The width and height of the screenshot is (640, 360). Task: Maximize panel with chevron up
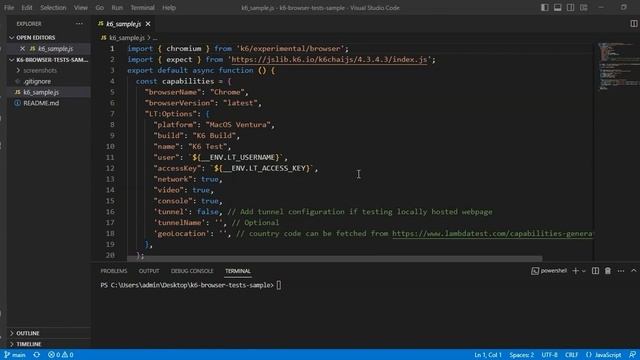click(x=633, y=271)
